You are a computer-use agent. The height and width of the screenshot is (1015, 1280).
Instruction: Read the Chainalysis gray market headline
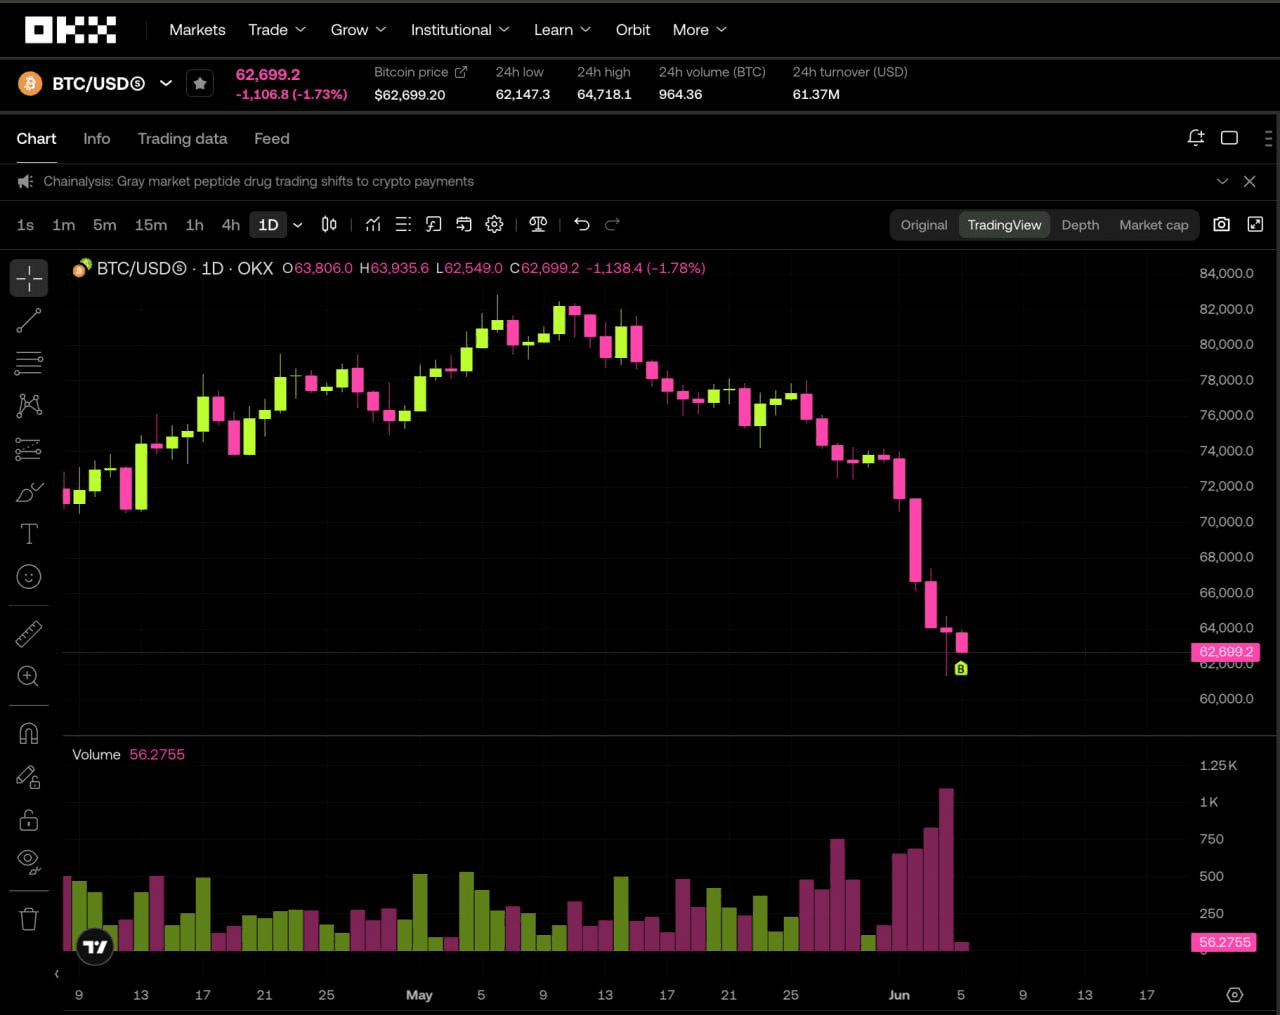(x=258, y=181)
